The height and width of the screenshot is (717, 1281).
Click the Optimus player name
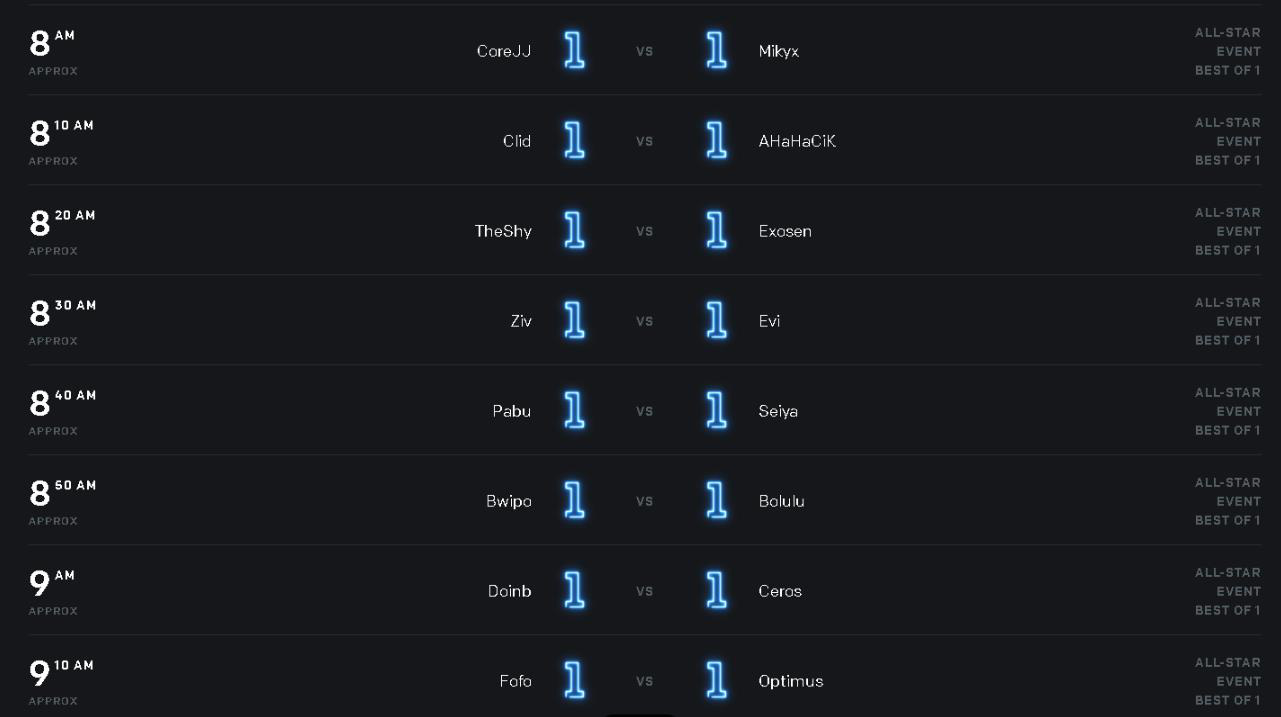click(791, 681)
